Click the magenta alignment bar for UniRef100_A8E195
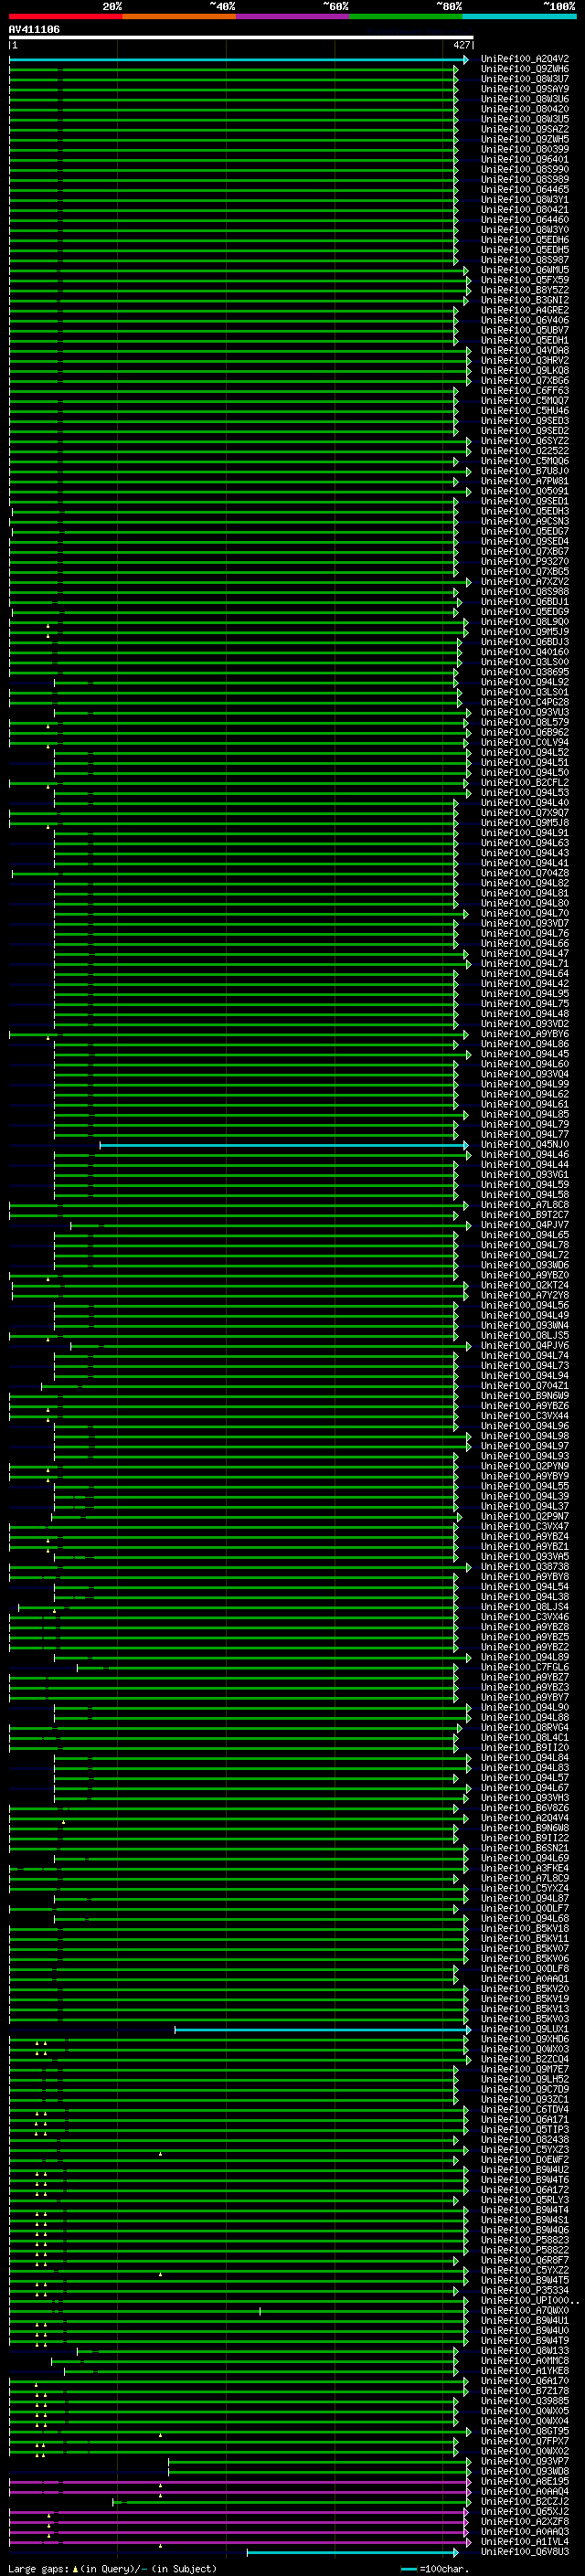The width and height of the screenshot is (585, 2576). click(239, 2482)
